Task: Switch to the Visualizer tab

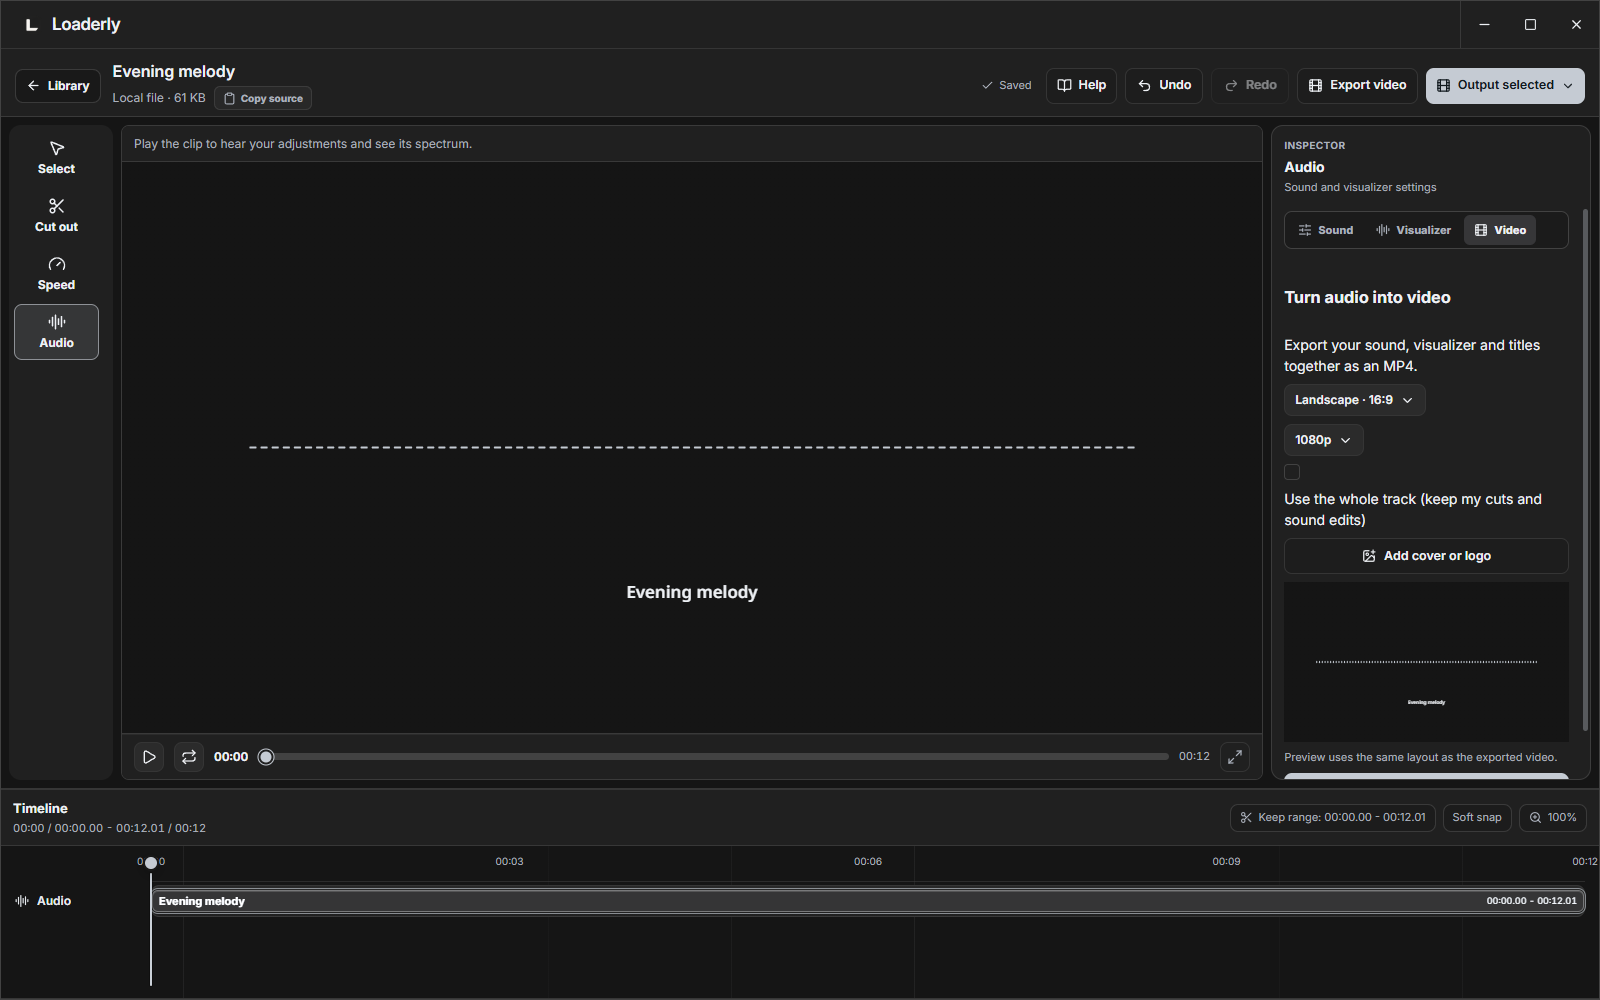Action: (x=1413, y=230)
